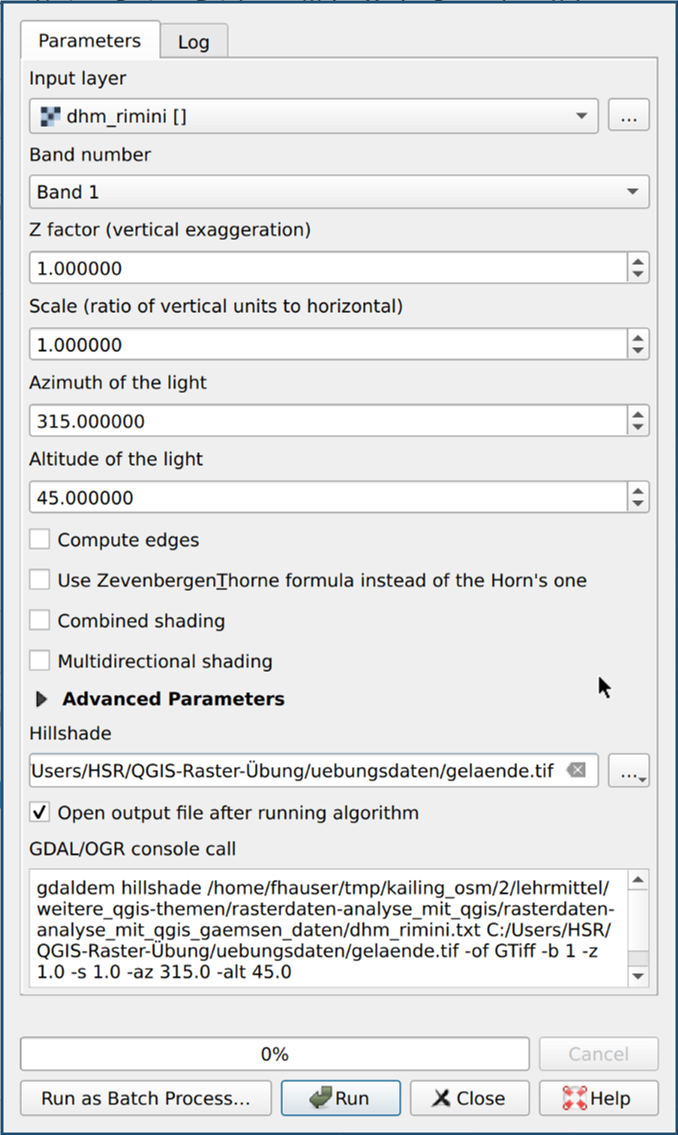Screen dimensions: 678x1135
Task: Click the Run button
Action: pos(340,1098)
